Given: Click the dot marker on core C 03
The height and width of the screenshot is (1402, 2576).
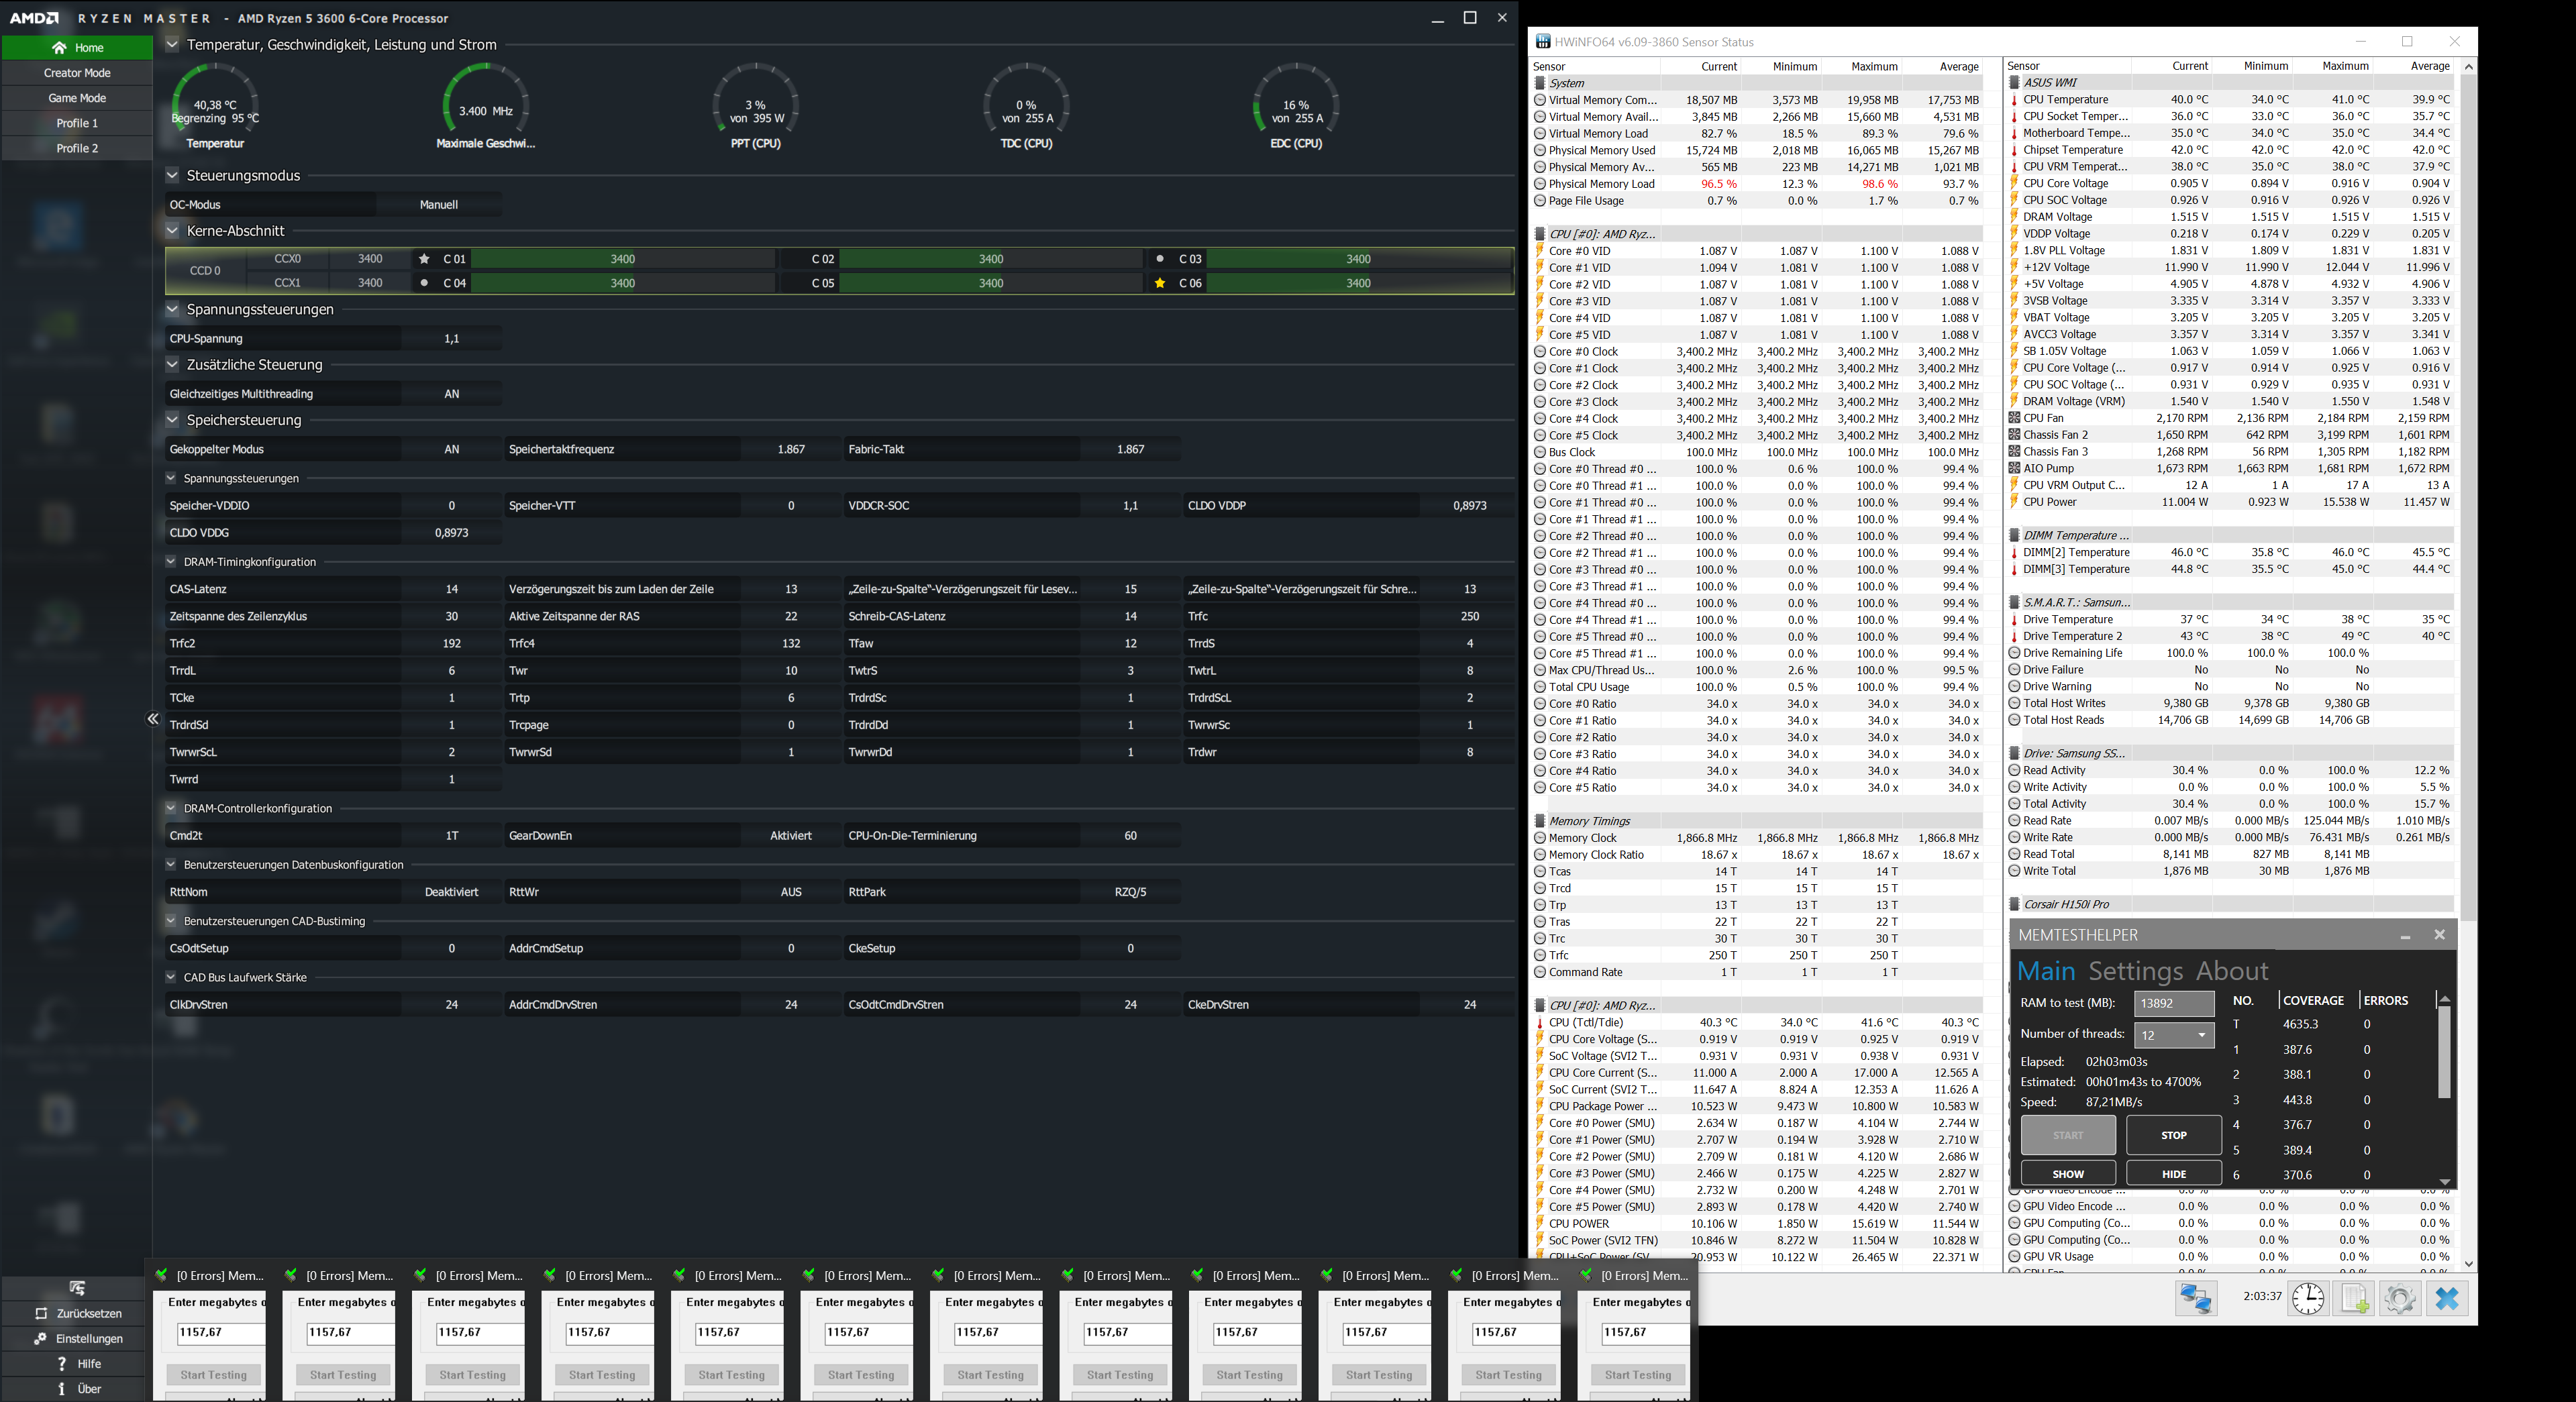Looking at the screenshot, I should pos(1159,259).
